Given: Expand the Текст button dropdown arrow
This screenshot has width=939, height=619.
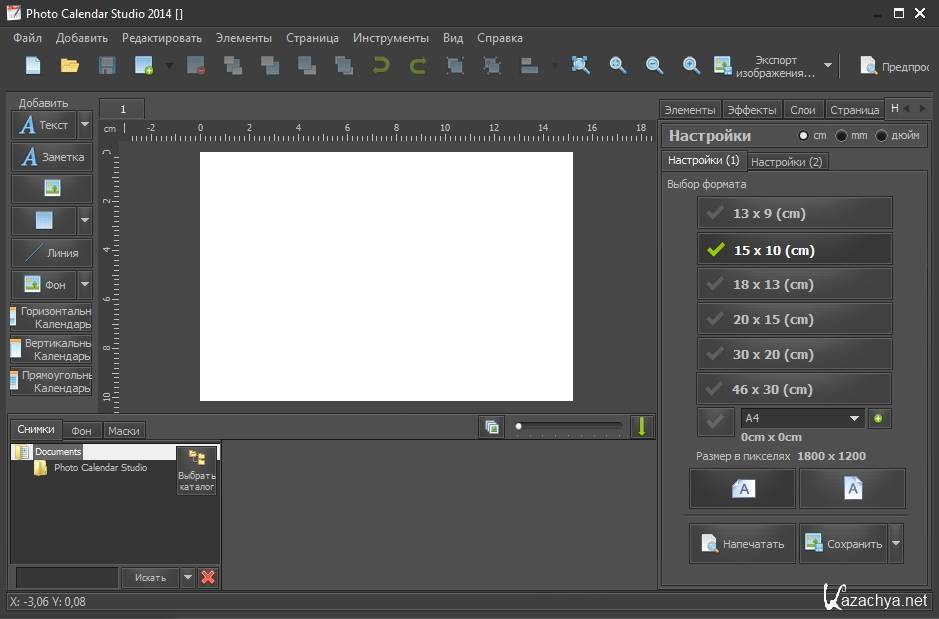Looking at the screenshot, I should point(85,125).
